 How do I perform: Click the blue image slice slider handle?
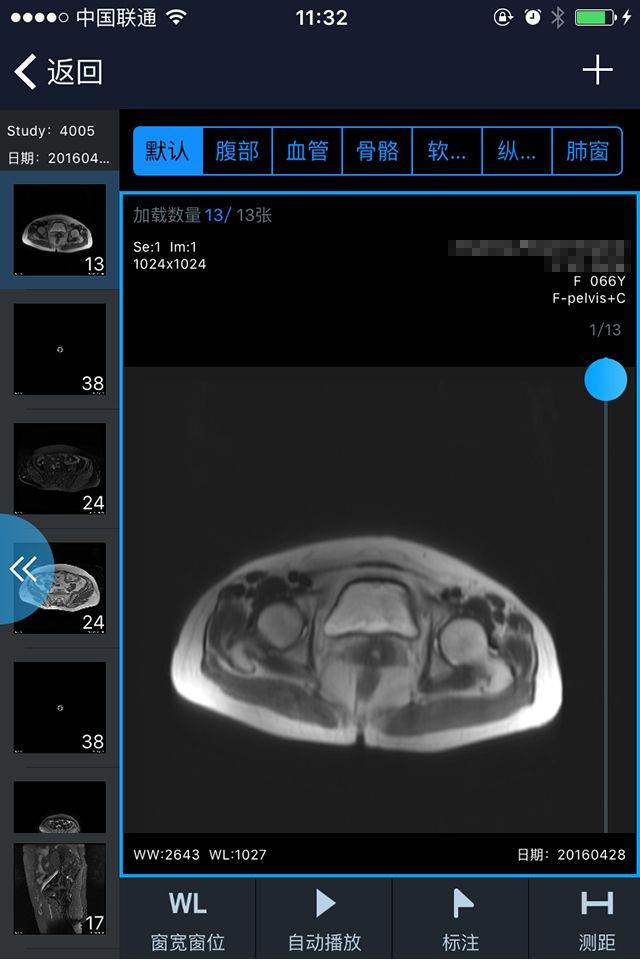[x=606, y=380]
